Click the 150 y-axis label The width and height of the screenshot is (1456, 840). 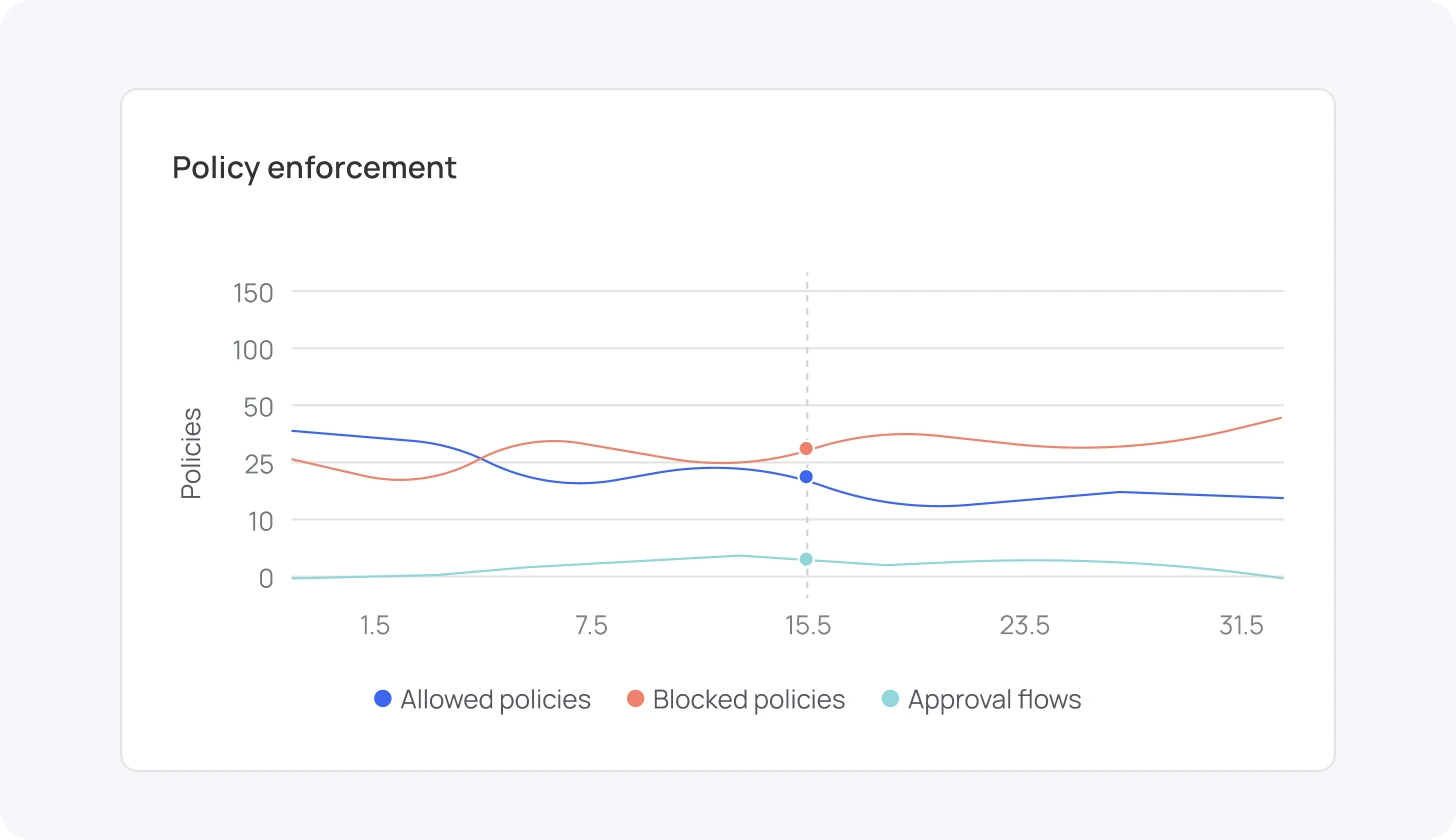point(253,293)
